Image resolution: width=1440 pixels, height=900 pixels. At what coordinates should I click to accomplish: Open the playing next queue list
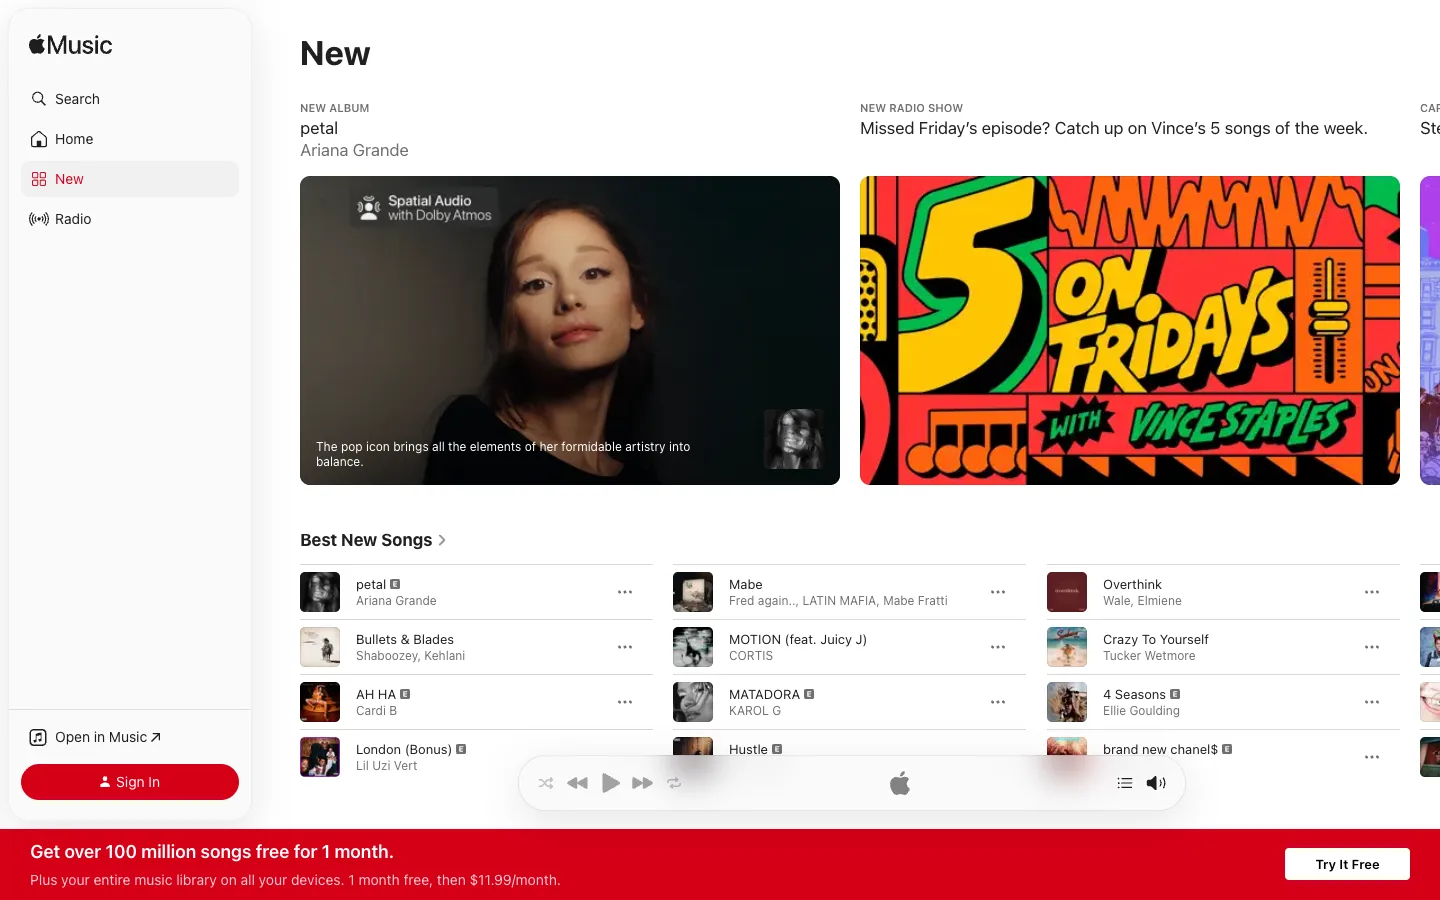tap(1125, 783)
